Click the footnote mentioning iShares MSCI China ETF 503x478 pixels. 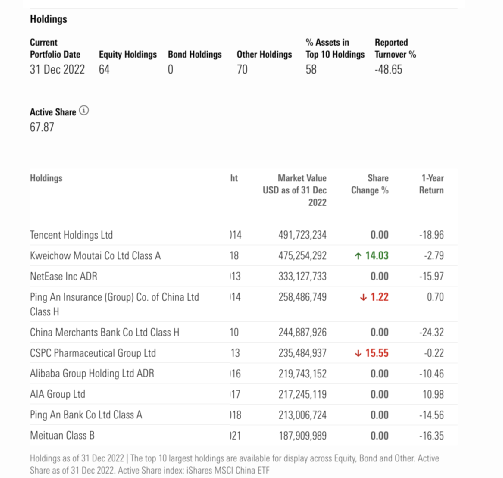[234, 464]
